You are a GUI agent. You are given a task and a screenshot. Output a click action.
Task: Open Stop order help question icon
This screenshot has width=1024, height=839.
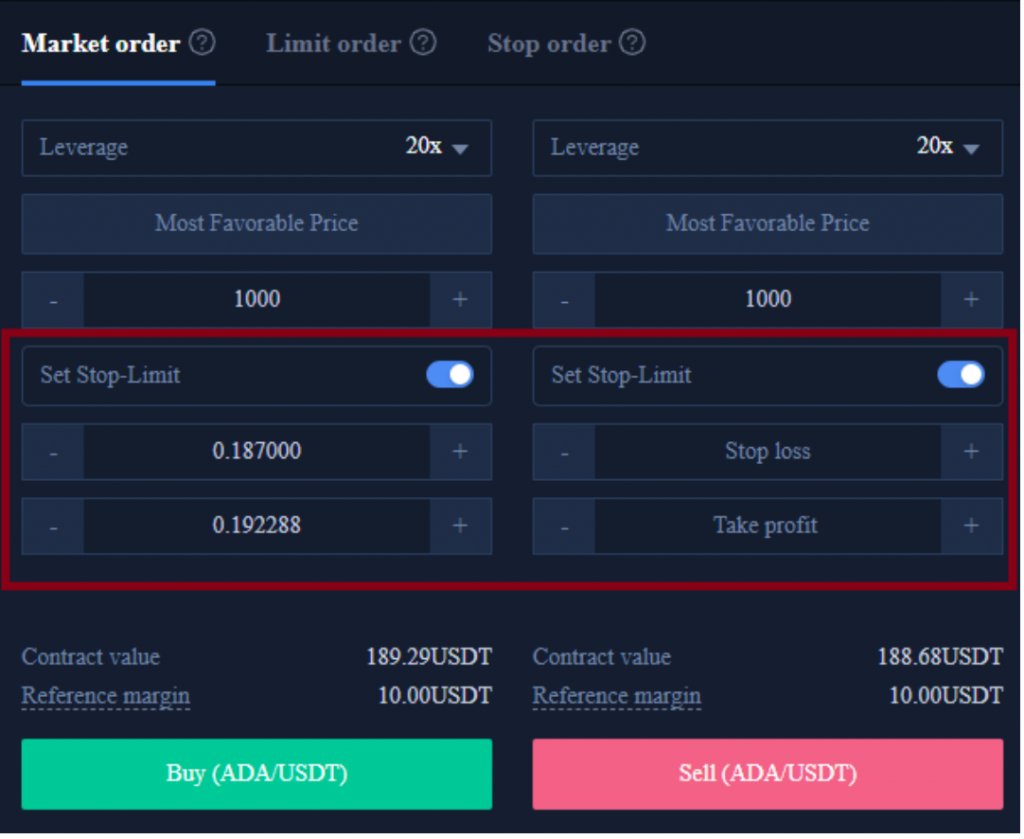coord(632,43)
